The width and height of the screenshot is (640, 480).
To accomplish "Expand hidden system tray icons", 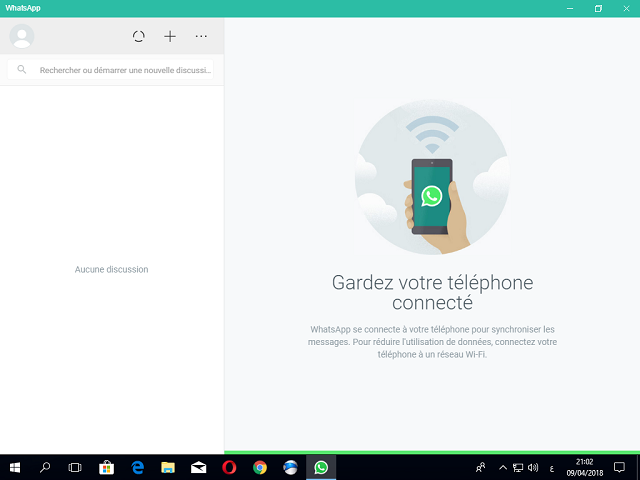I will click(x=503, y=468).
